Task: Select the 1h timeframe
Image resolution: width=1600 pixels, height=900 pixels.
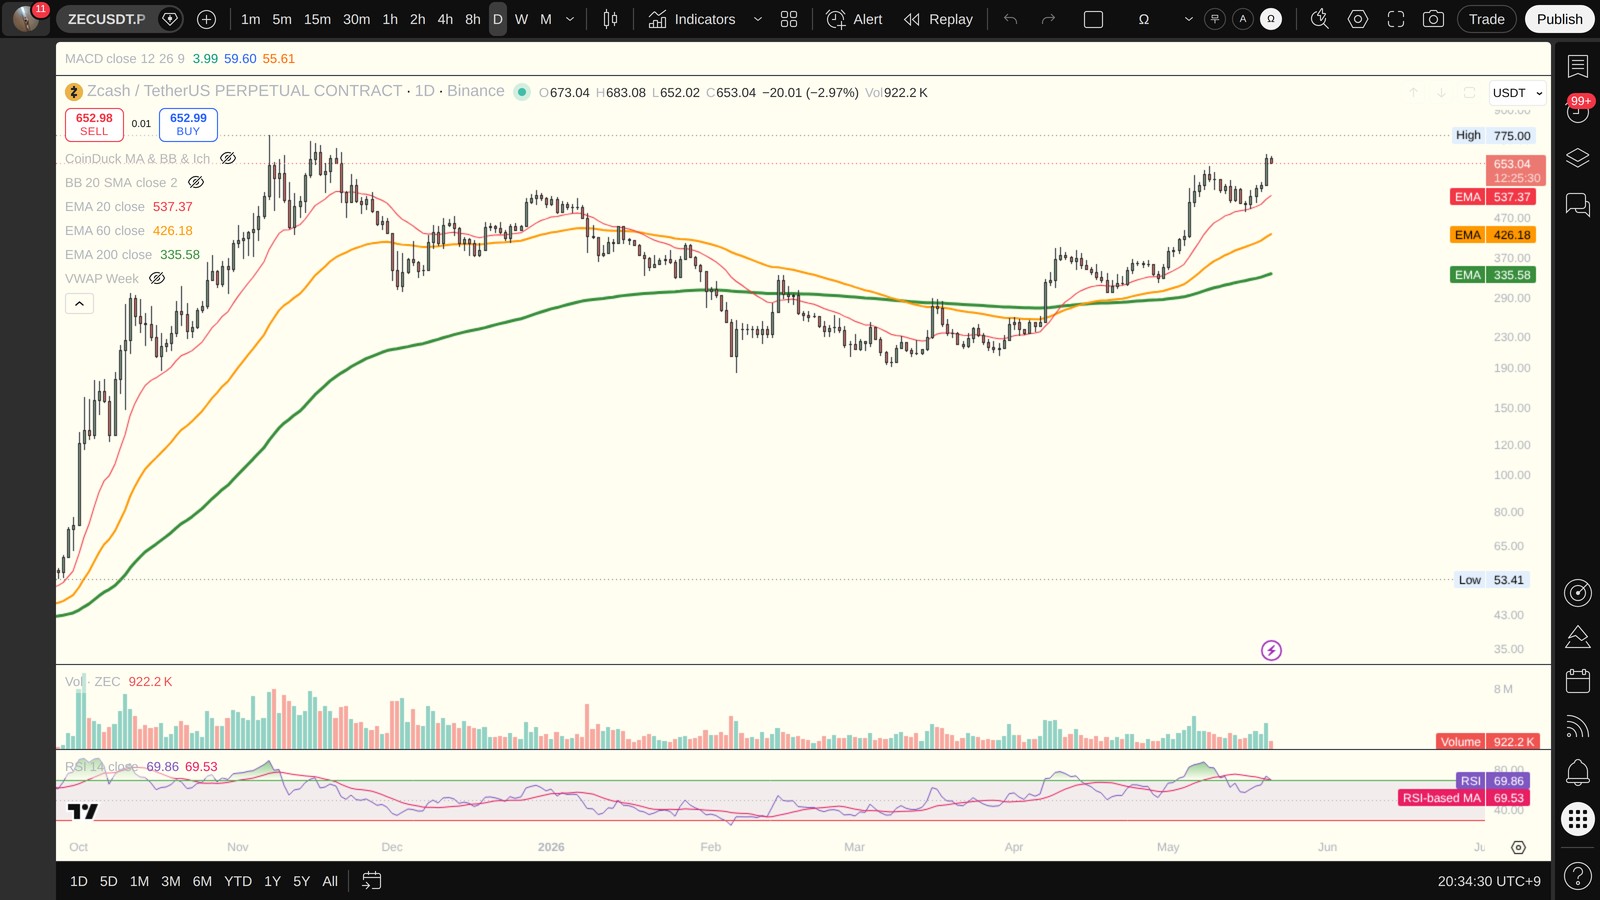Action: pyautogui.click(x=390, y=19)
